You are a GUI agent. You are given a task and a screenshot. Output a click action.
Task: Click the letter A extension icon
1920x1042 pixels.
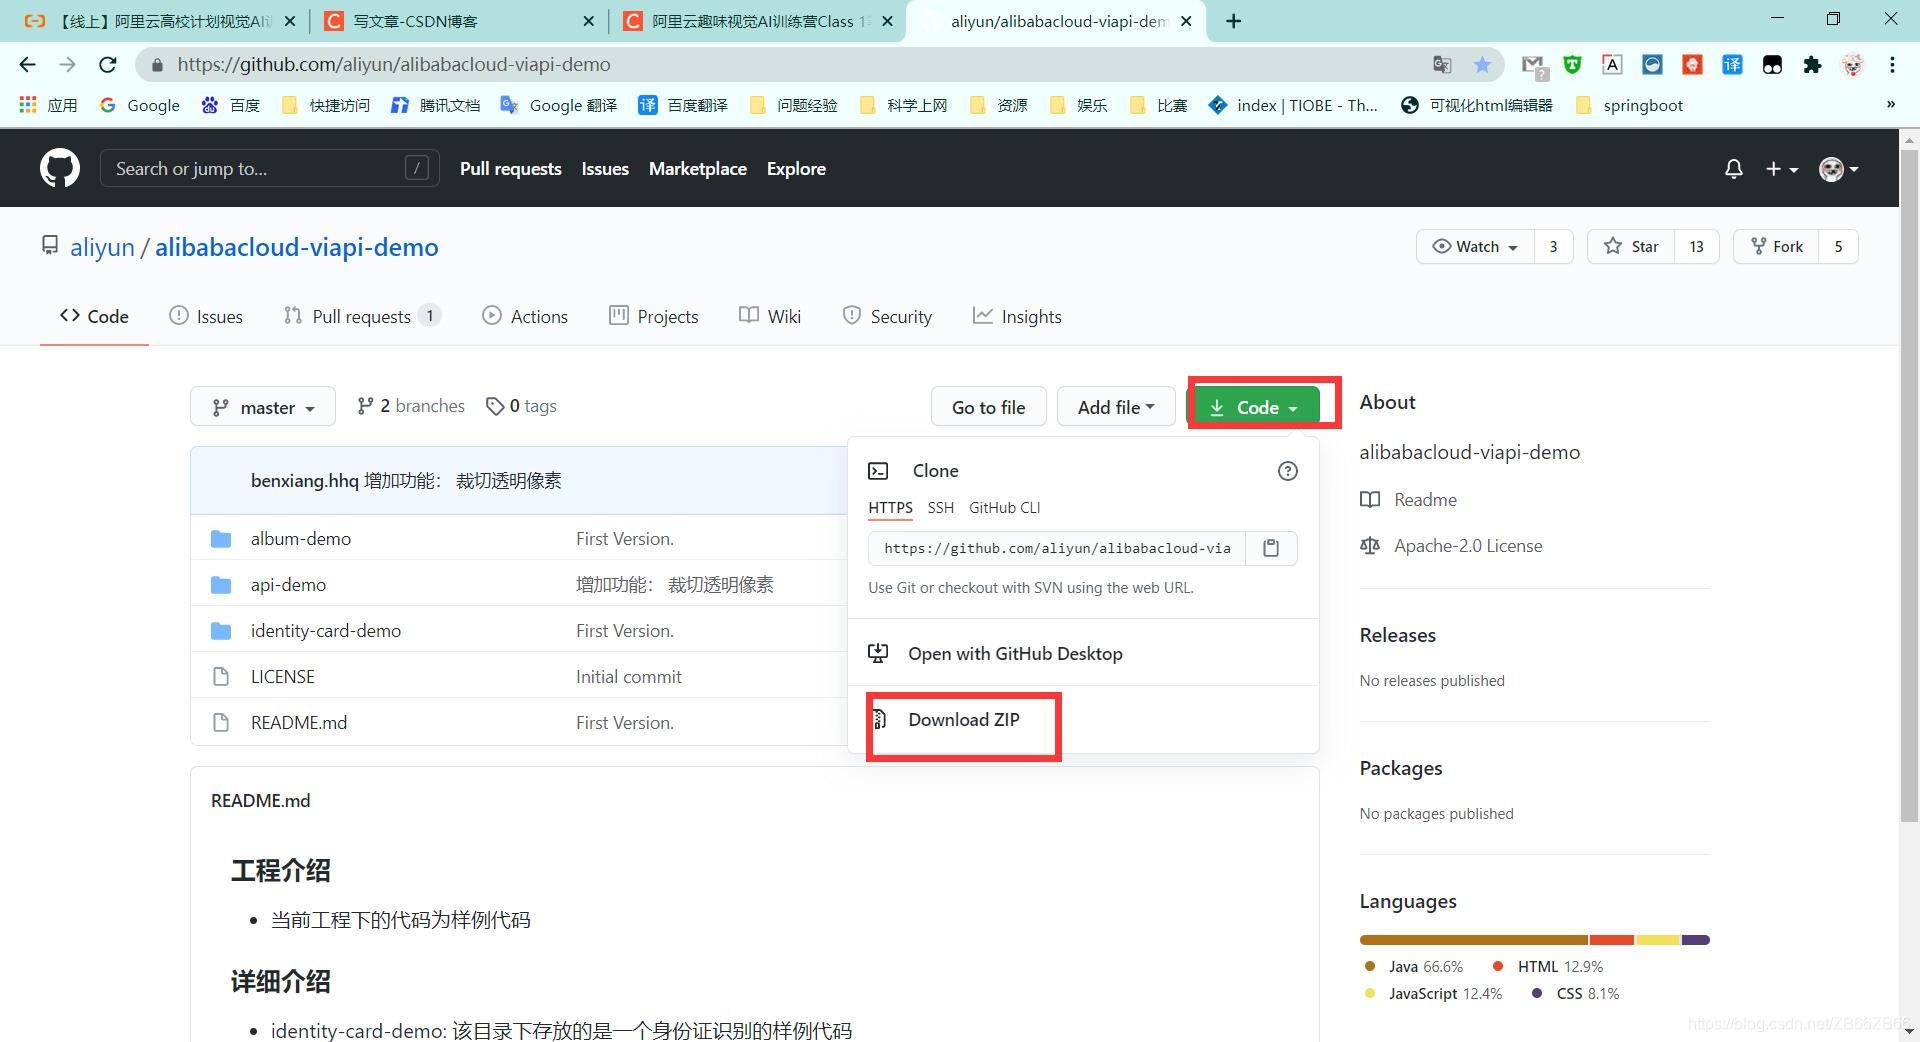[1612, 64]
